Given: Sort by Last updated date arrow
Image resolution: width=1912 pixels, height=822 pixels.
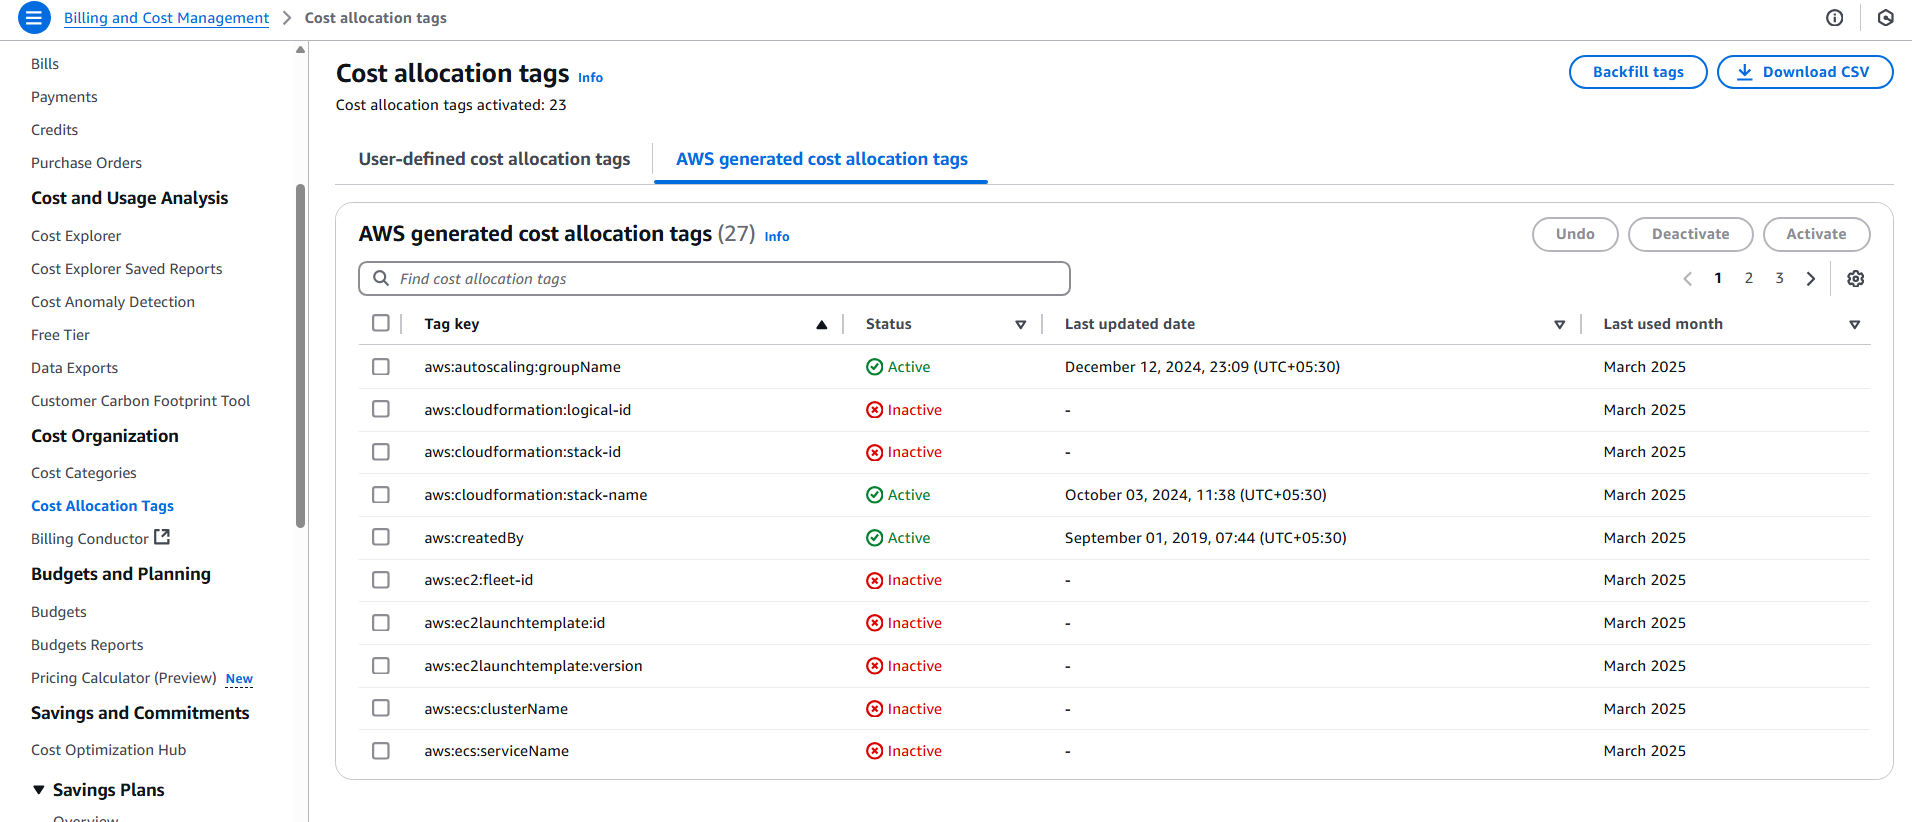Looking at the screenshot, I should click(x=1559, y=324).
